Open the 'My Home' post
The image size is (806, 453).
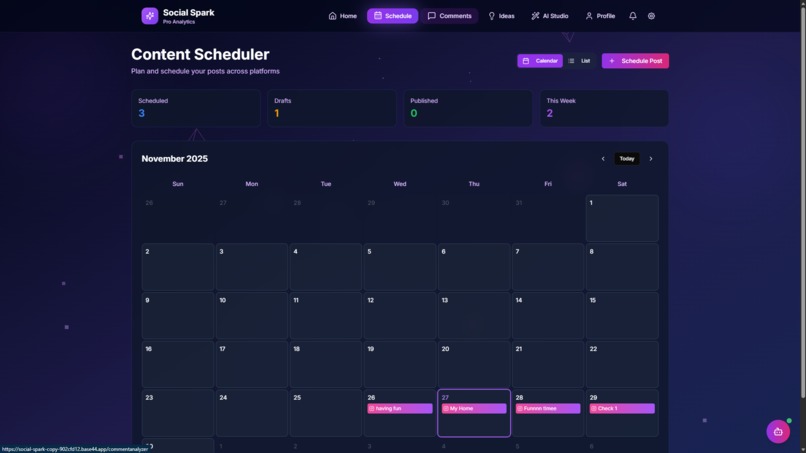pos(474,408)
